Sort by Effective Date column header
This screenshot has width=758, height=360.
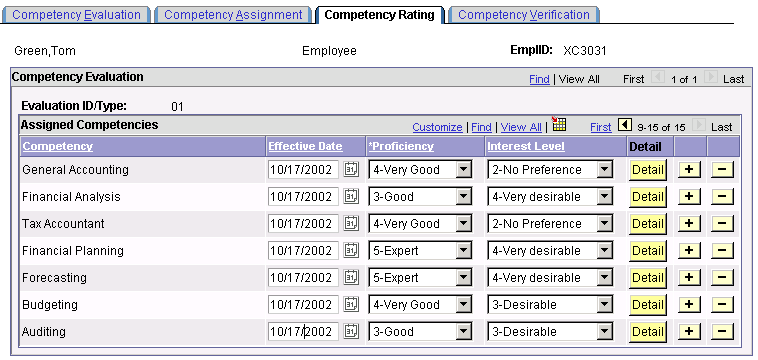pyautogui.click(x=306, y=146)
